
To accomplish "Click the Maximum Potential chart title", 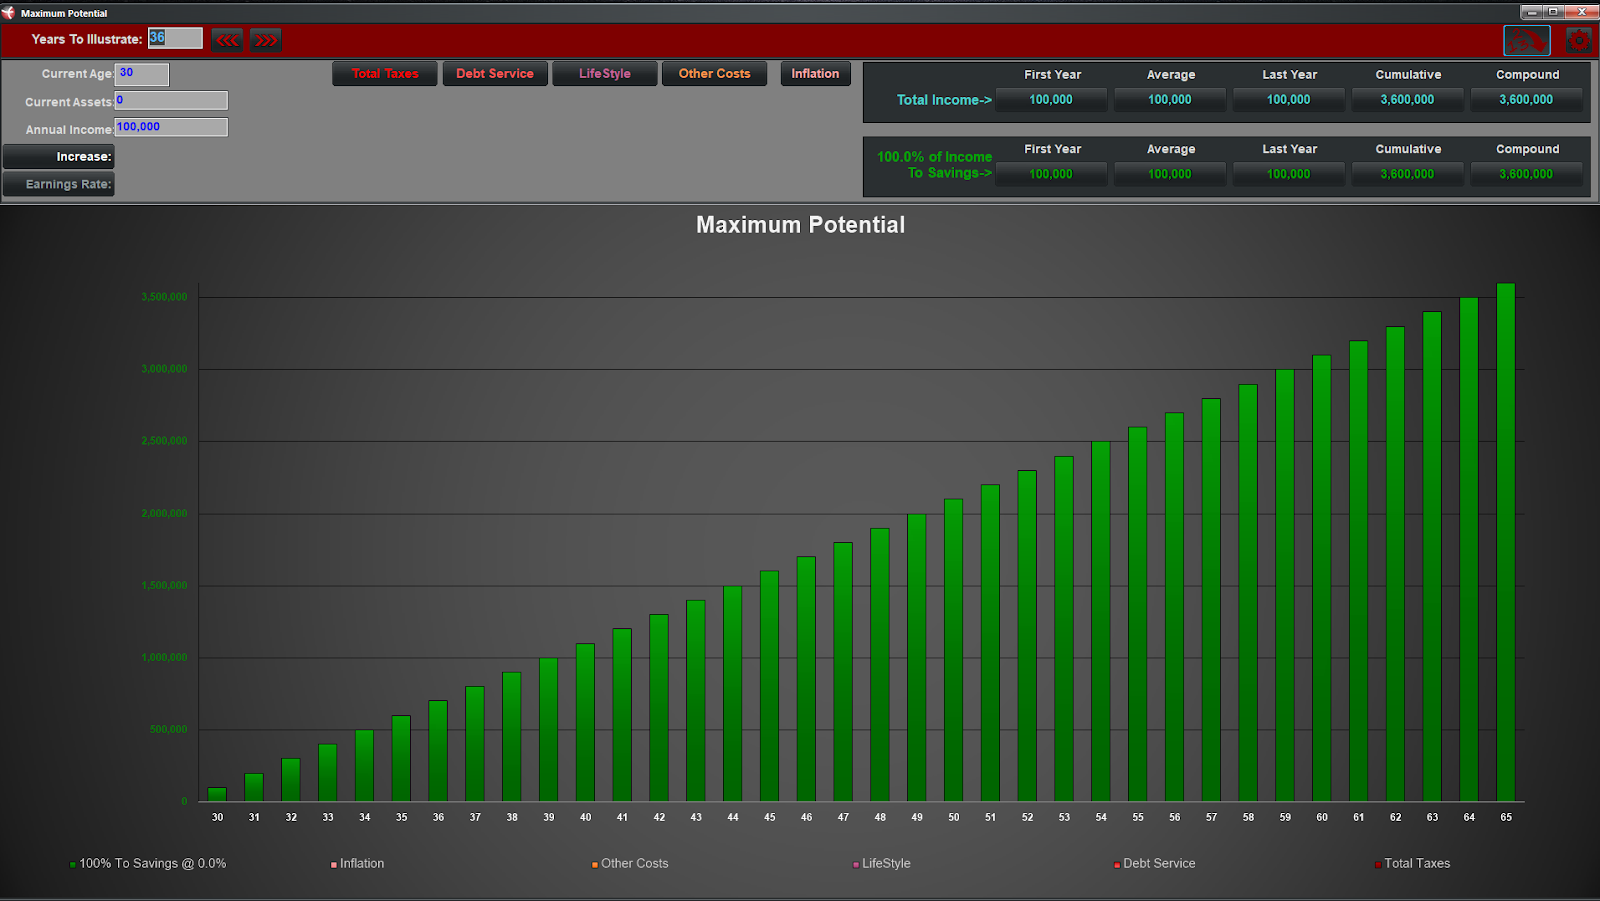I will 801,225.
